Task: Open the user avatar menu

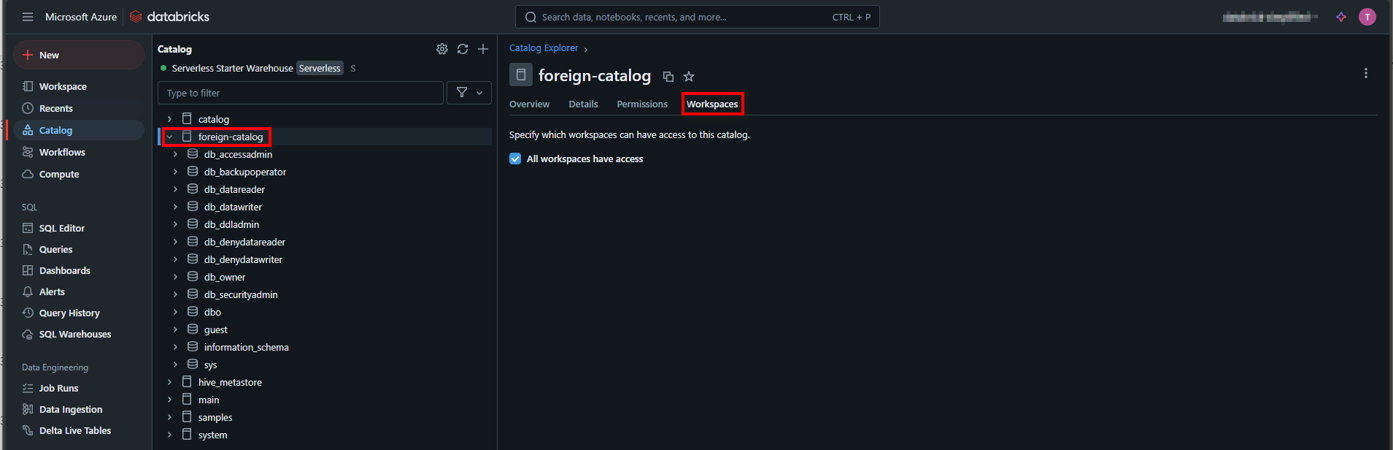Action: 1367,17
